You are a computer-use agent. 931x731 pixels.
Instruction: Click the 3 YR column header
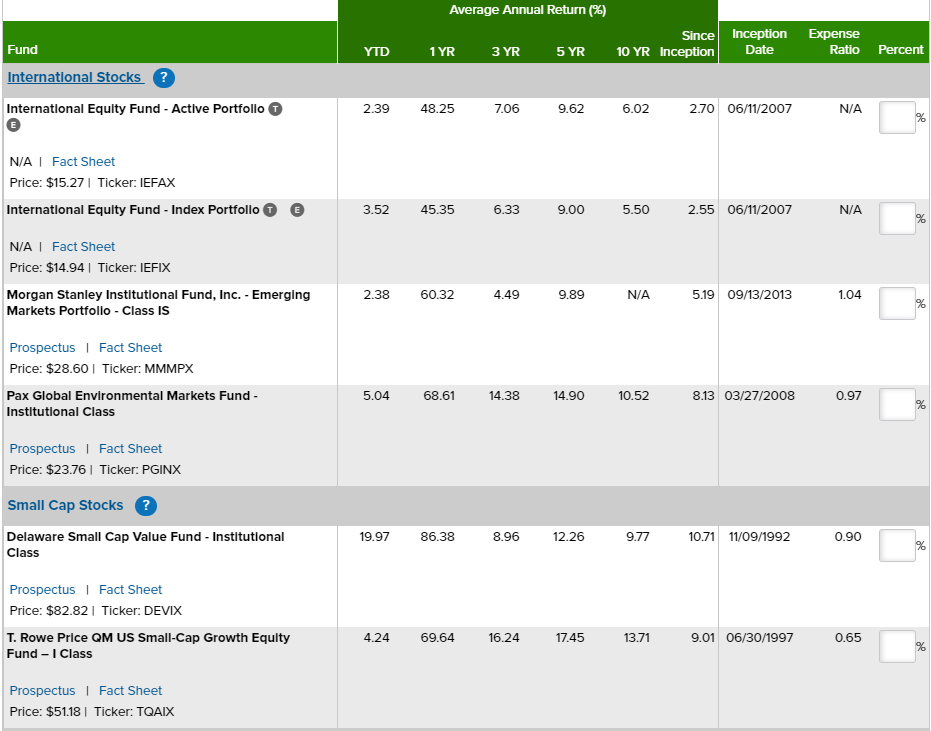click(x=506, y=52)
